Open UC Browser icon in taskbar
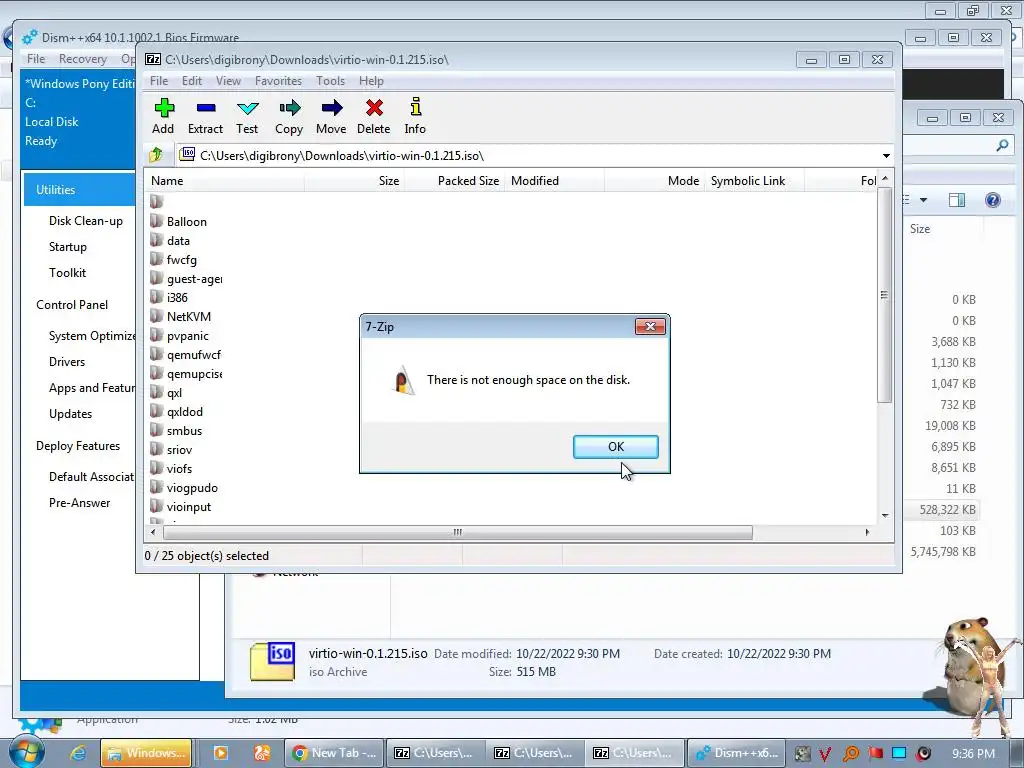The image size is (1024, 768). [262, 753]
